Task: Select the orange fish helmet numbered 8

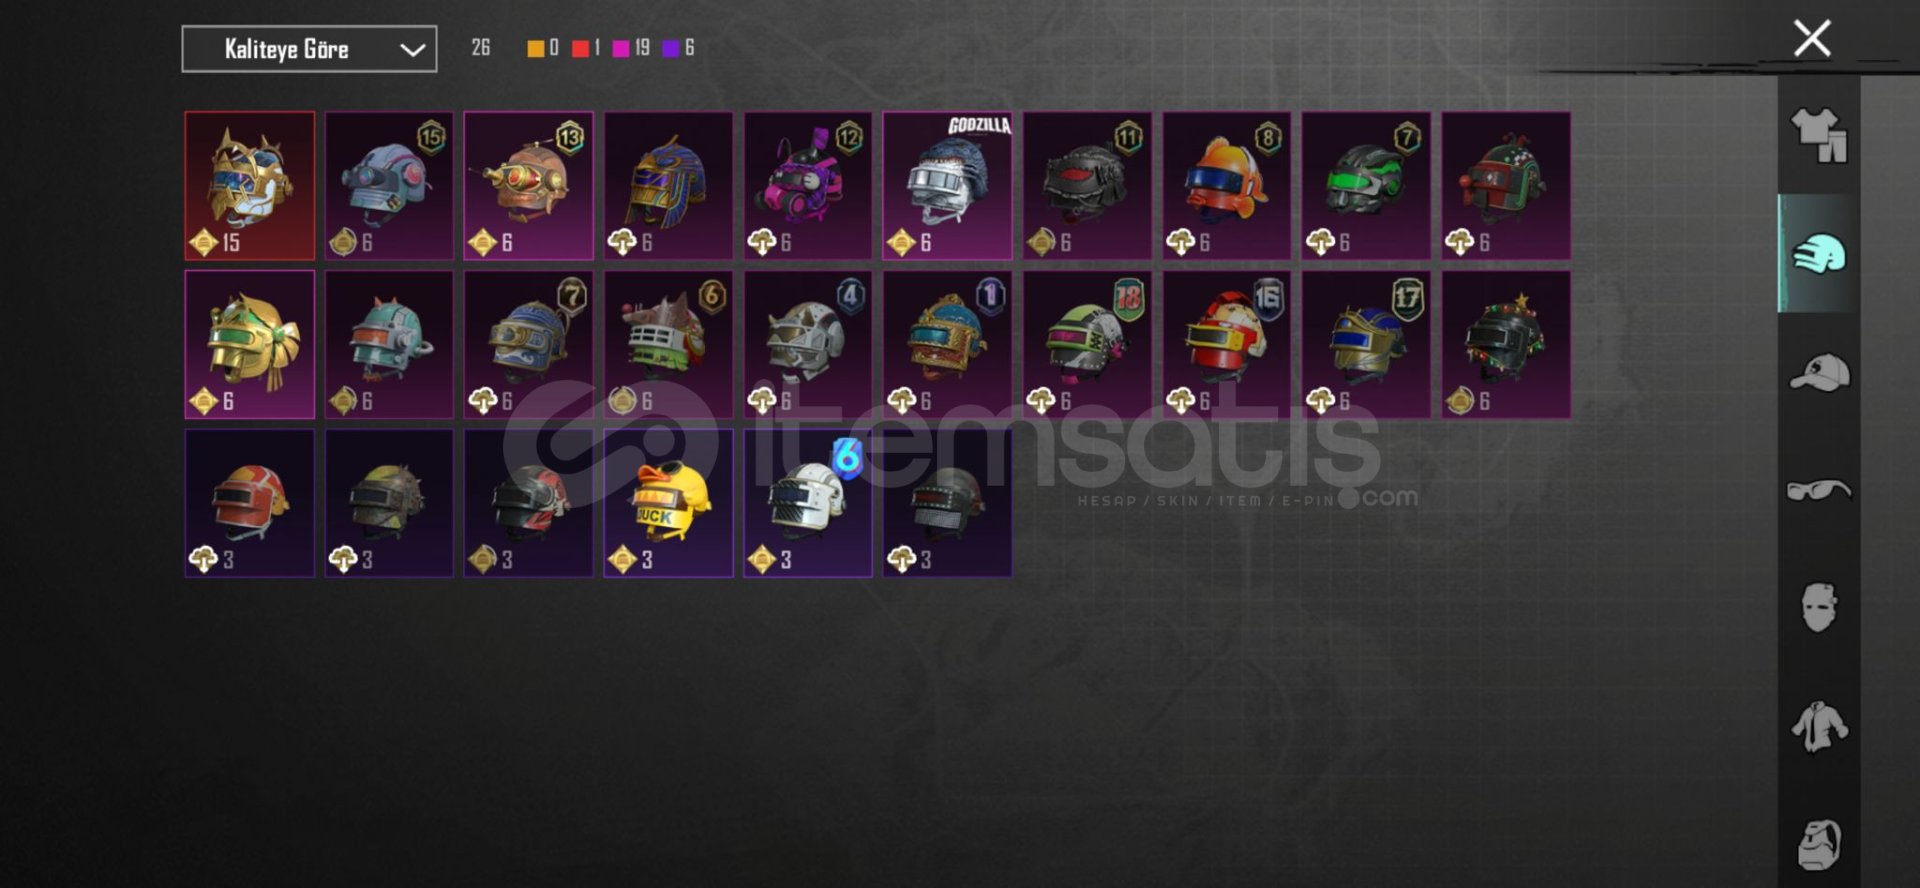Action: point(1226,186)
